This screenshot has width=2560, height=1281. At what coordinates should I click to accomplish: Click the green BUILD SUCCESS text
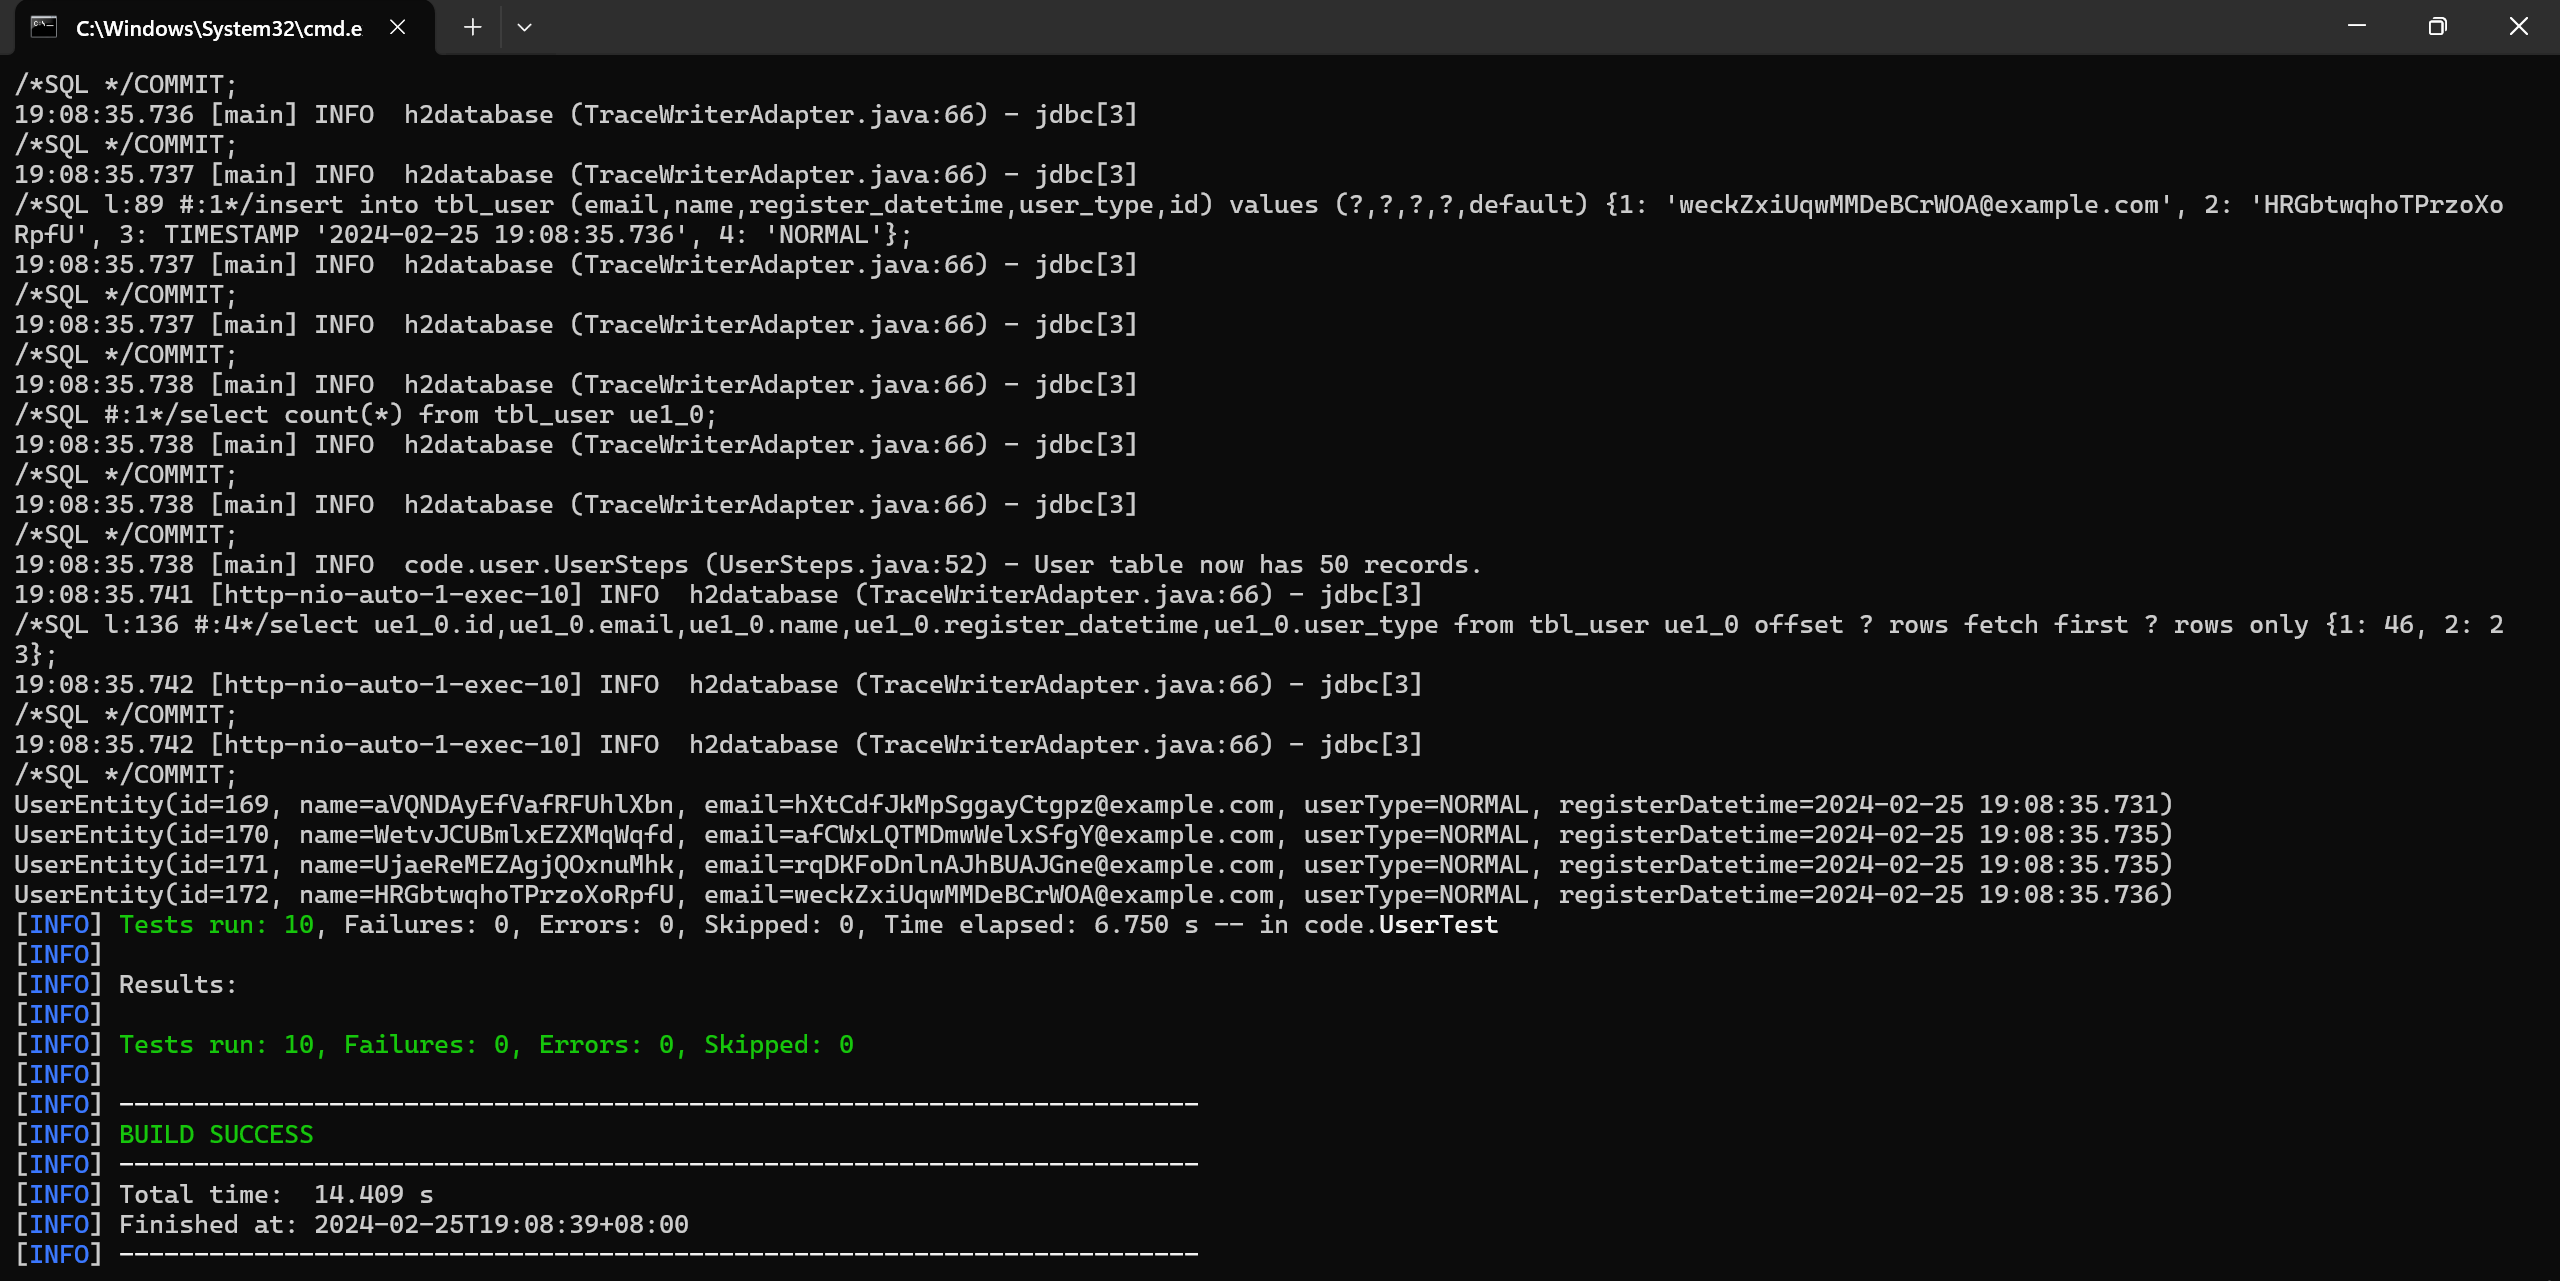216,1134
